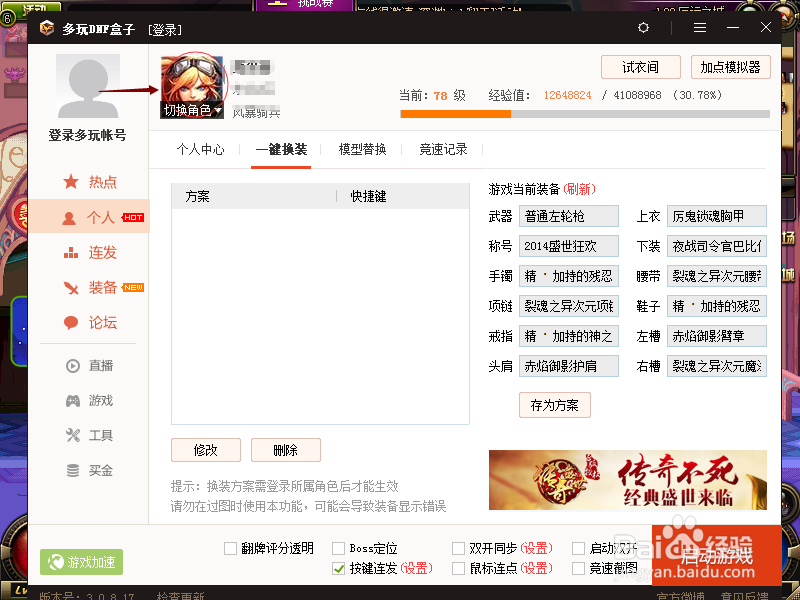This screenshot has height=600, width=800.
Task: Click the [登录] link in title bar
Action: click(x=165, y=30)
